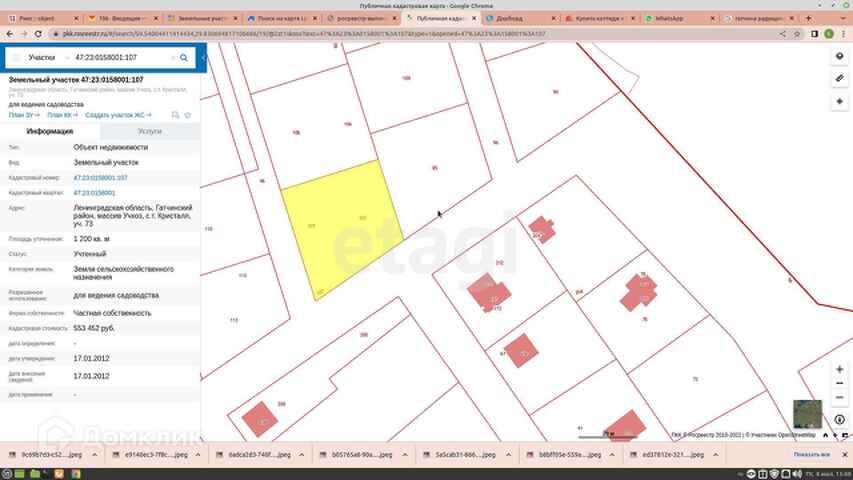Clear the search field with the x icon
The height and width of the screenshot is (480, 853).
(x=173, y=58)
